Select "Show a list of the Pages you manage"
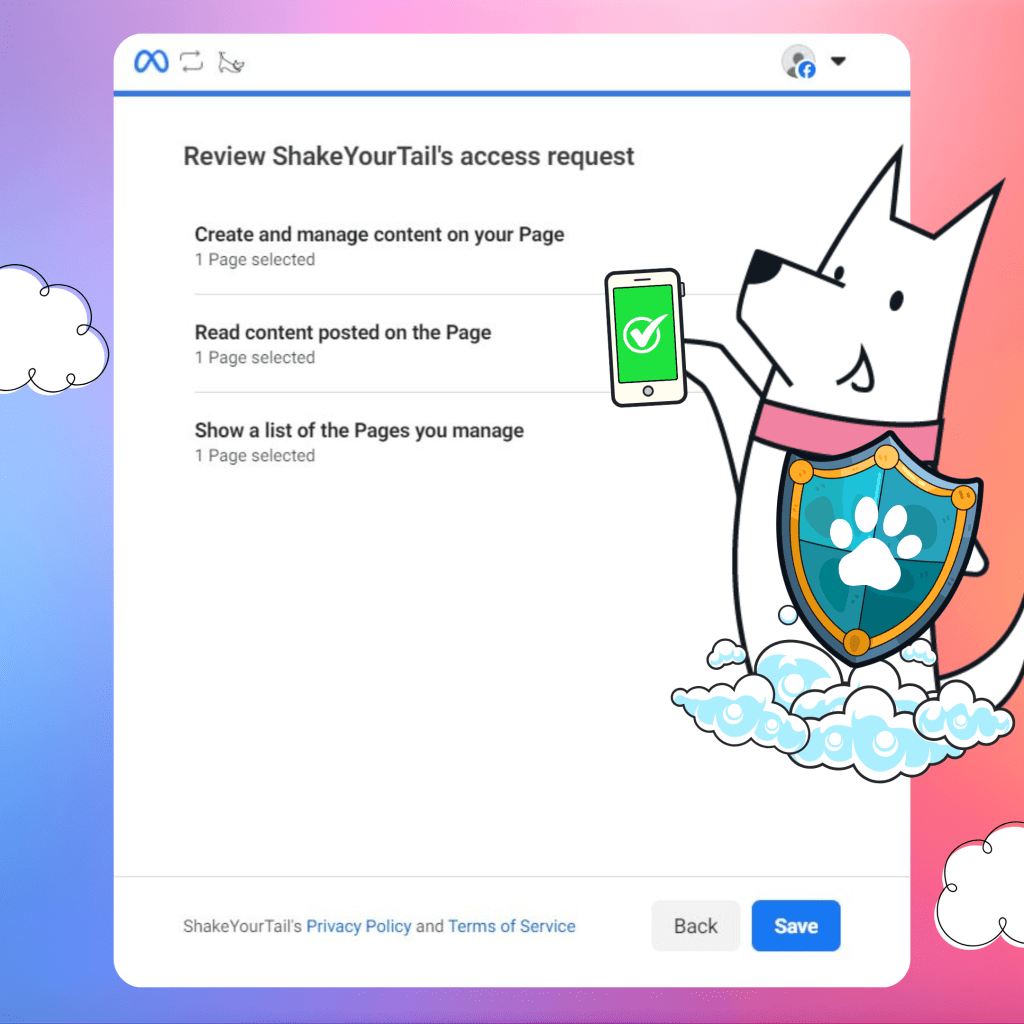Image resolution: width=1024 pixels, height=1024 pixels. click(x=359, y=431)
